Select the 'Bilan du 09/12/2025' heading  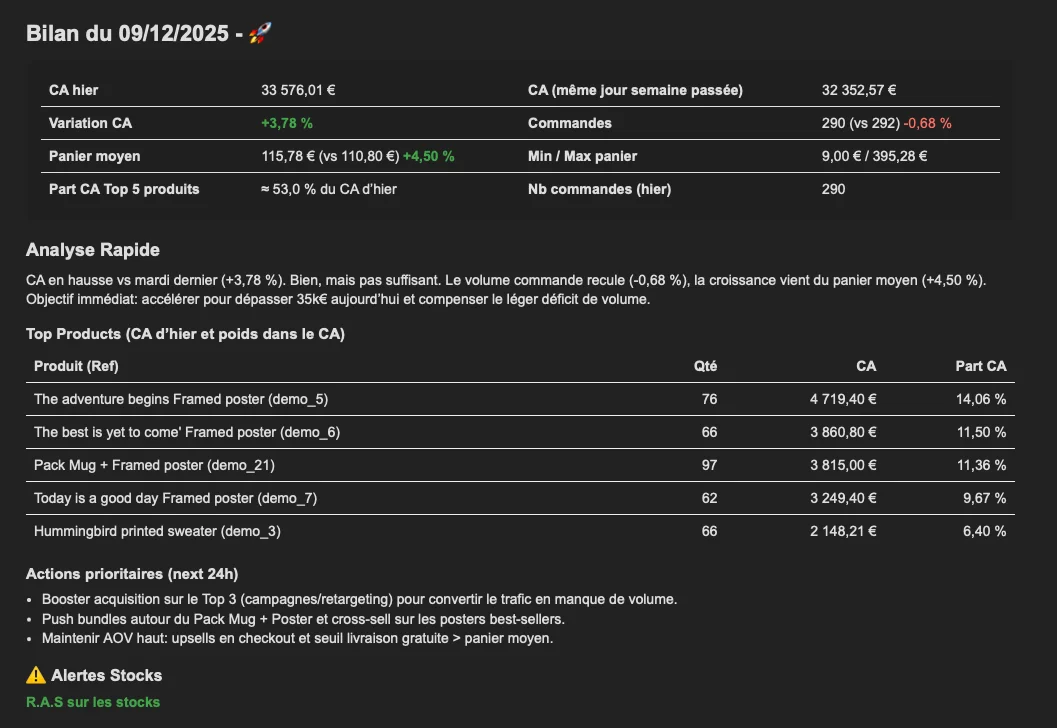pyautogui.click(x=129, y=34)
